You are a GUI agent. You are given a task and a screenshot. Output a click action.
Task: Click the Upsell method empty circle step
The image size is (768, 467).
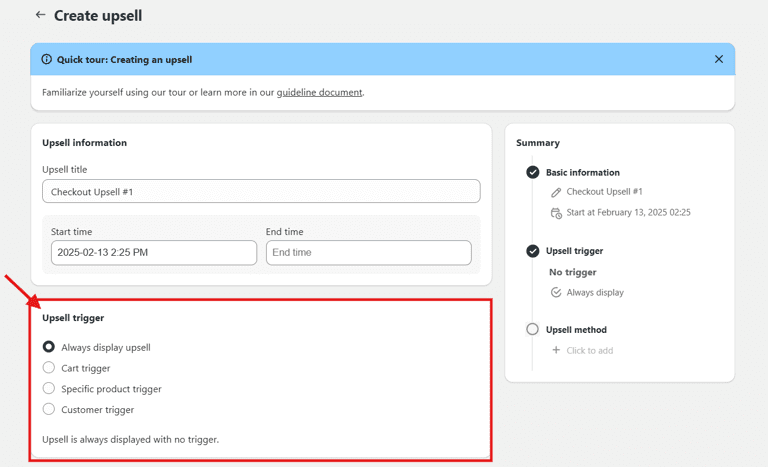click(x=533, y=329)
